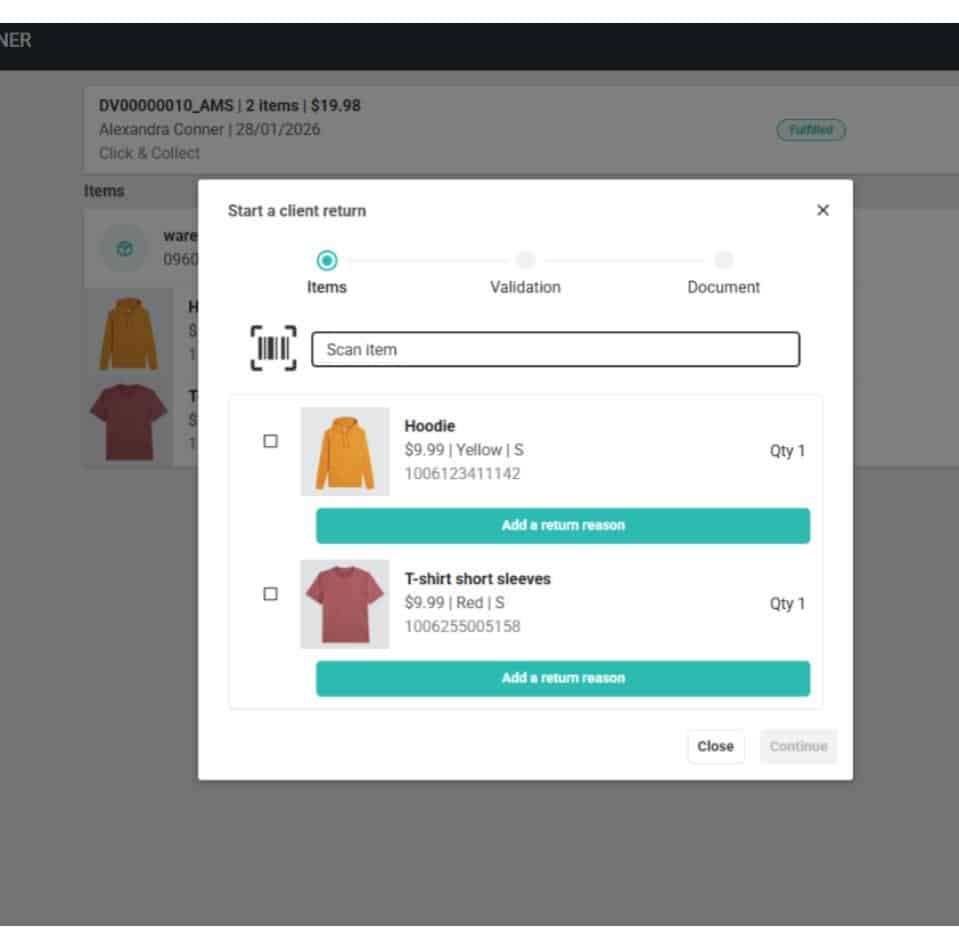Close the client return dialog with X
Image resolution: width=959 pixels, height=944 pixels.
[x=822, y=210]
